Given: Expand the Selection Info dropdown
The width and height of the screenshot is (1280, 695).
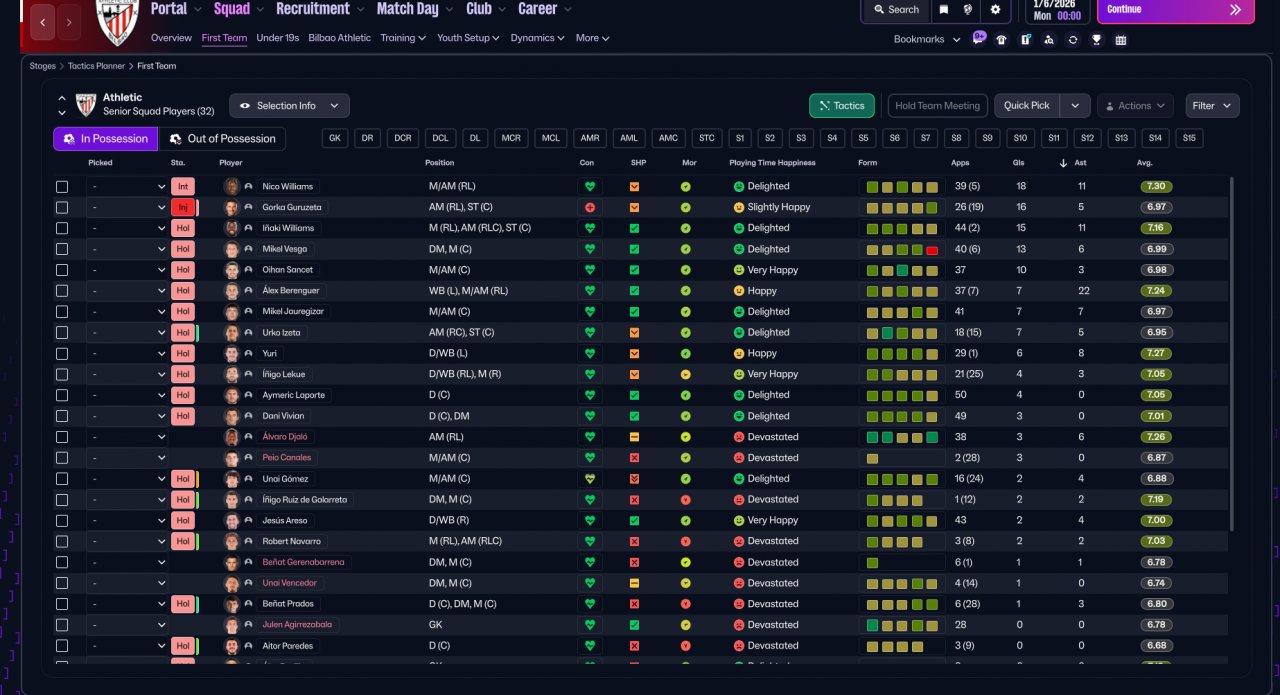Looking at the screenshot, I should coord(290,106).
